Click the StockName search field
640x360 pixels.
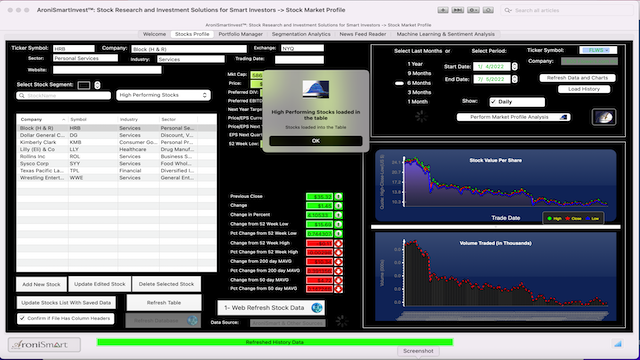(63, 96)
